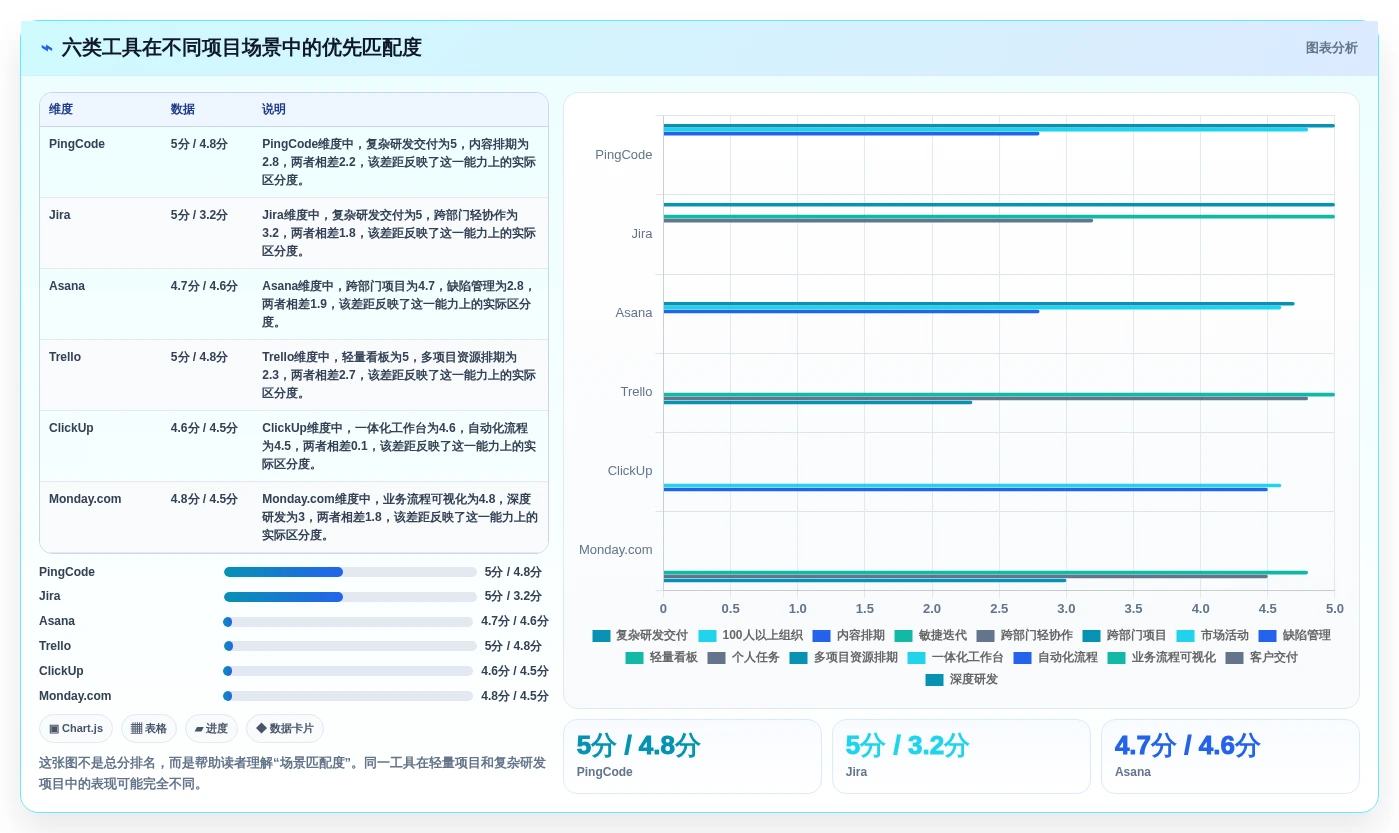Click the 图表分析 label in header
Screen dimensions: 1399x833
[x=1331, y=48]
